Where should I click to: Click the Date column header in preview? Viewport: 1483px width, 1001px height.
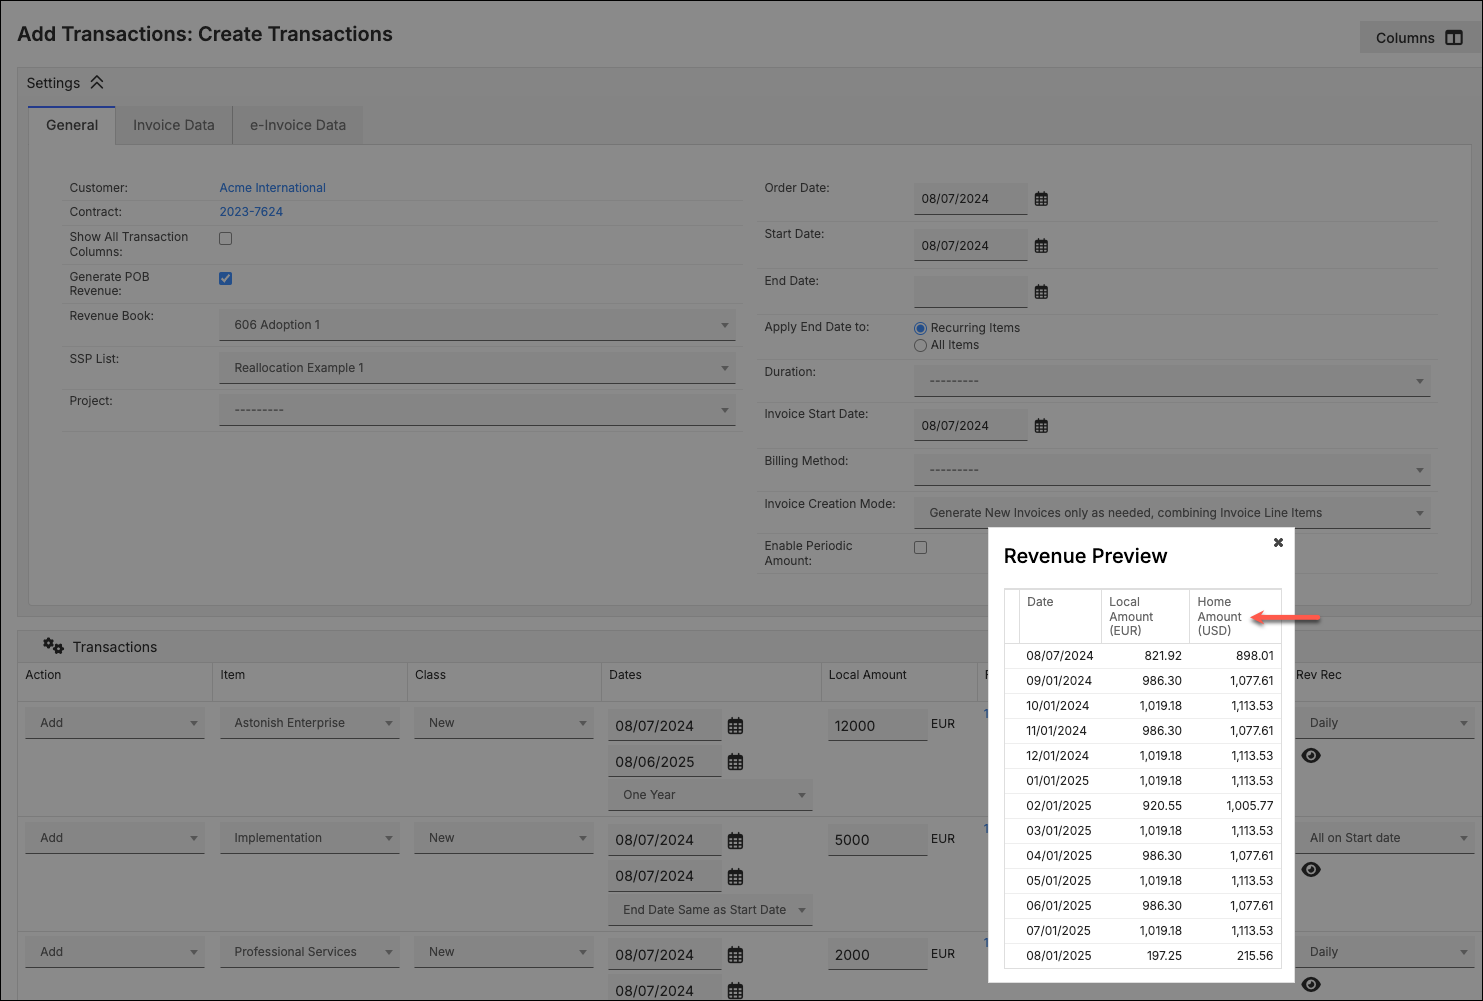point(1060,616)
